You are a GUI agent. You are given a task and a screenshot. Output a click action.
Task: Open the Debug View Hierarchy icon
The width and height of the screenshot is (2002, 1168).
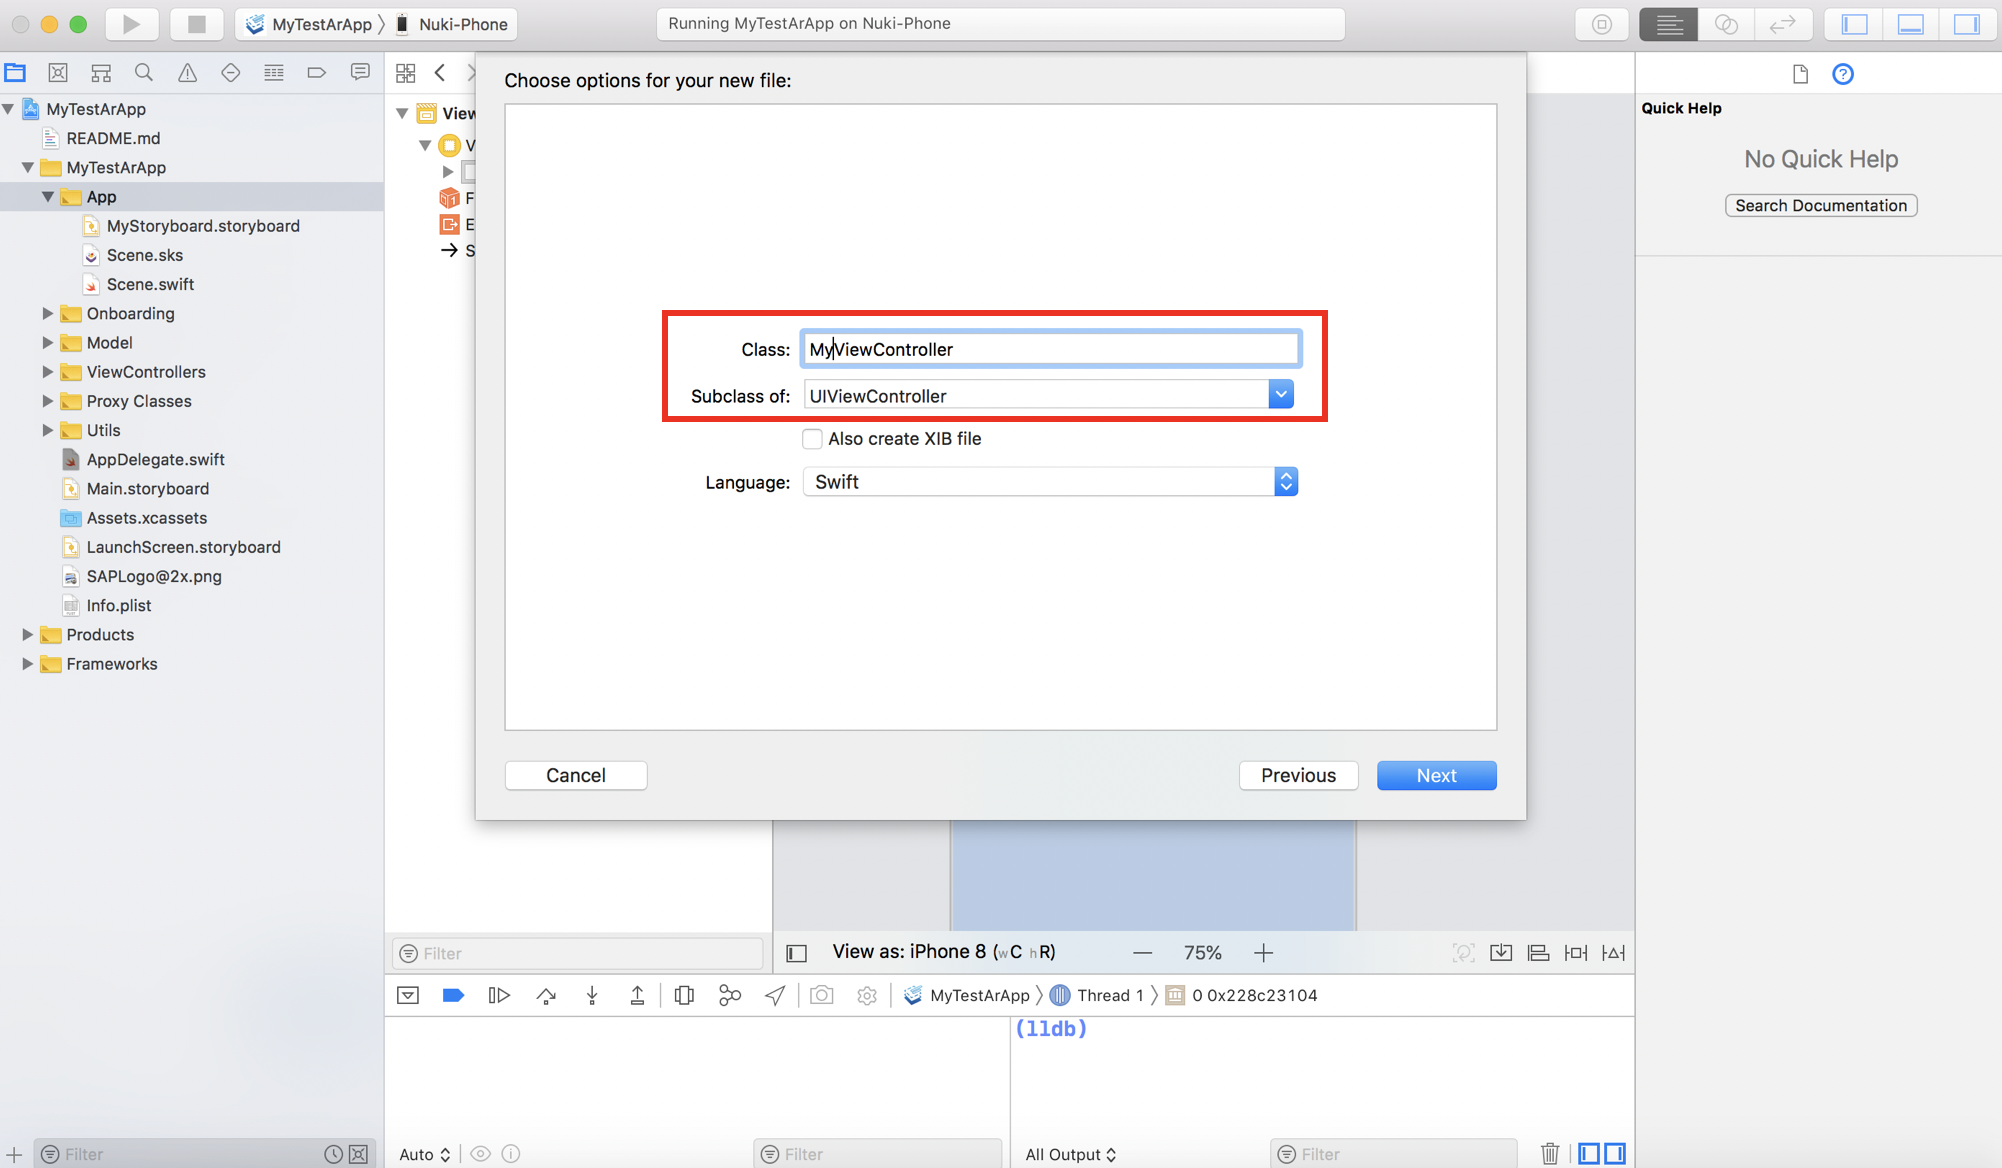684,995
